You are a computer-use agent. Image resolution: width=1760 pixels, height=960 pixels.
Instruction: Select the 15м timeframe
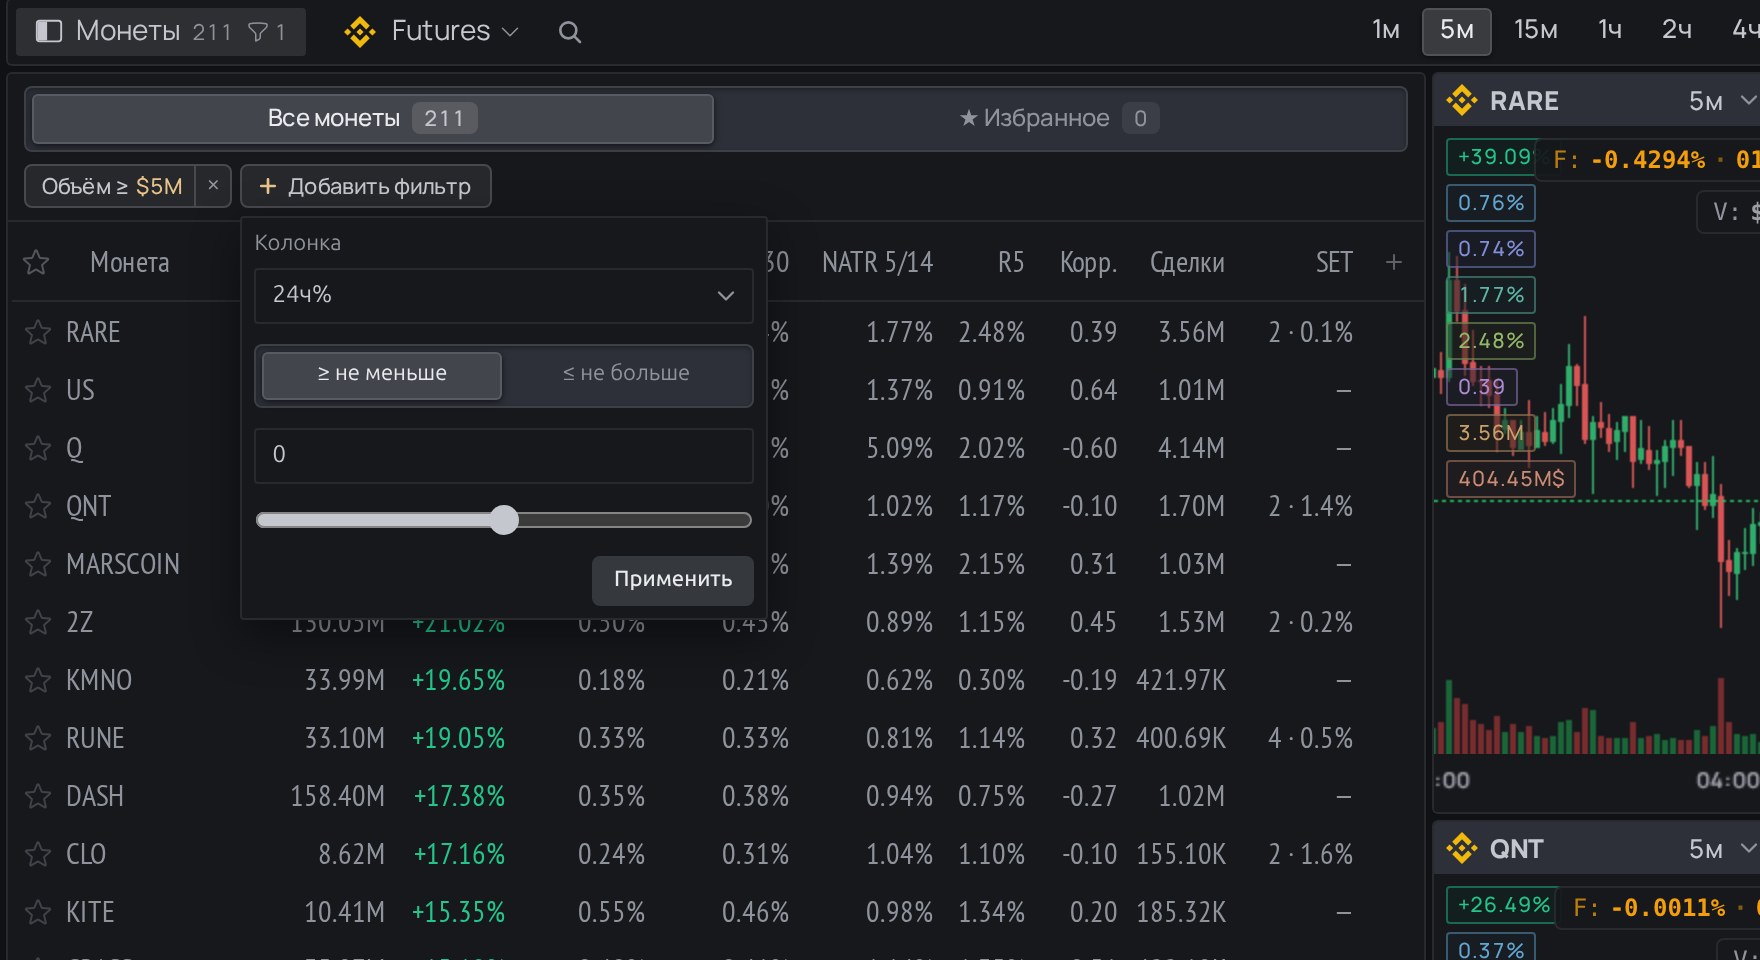click(1535, 31)
